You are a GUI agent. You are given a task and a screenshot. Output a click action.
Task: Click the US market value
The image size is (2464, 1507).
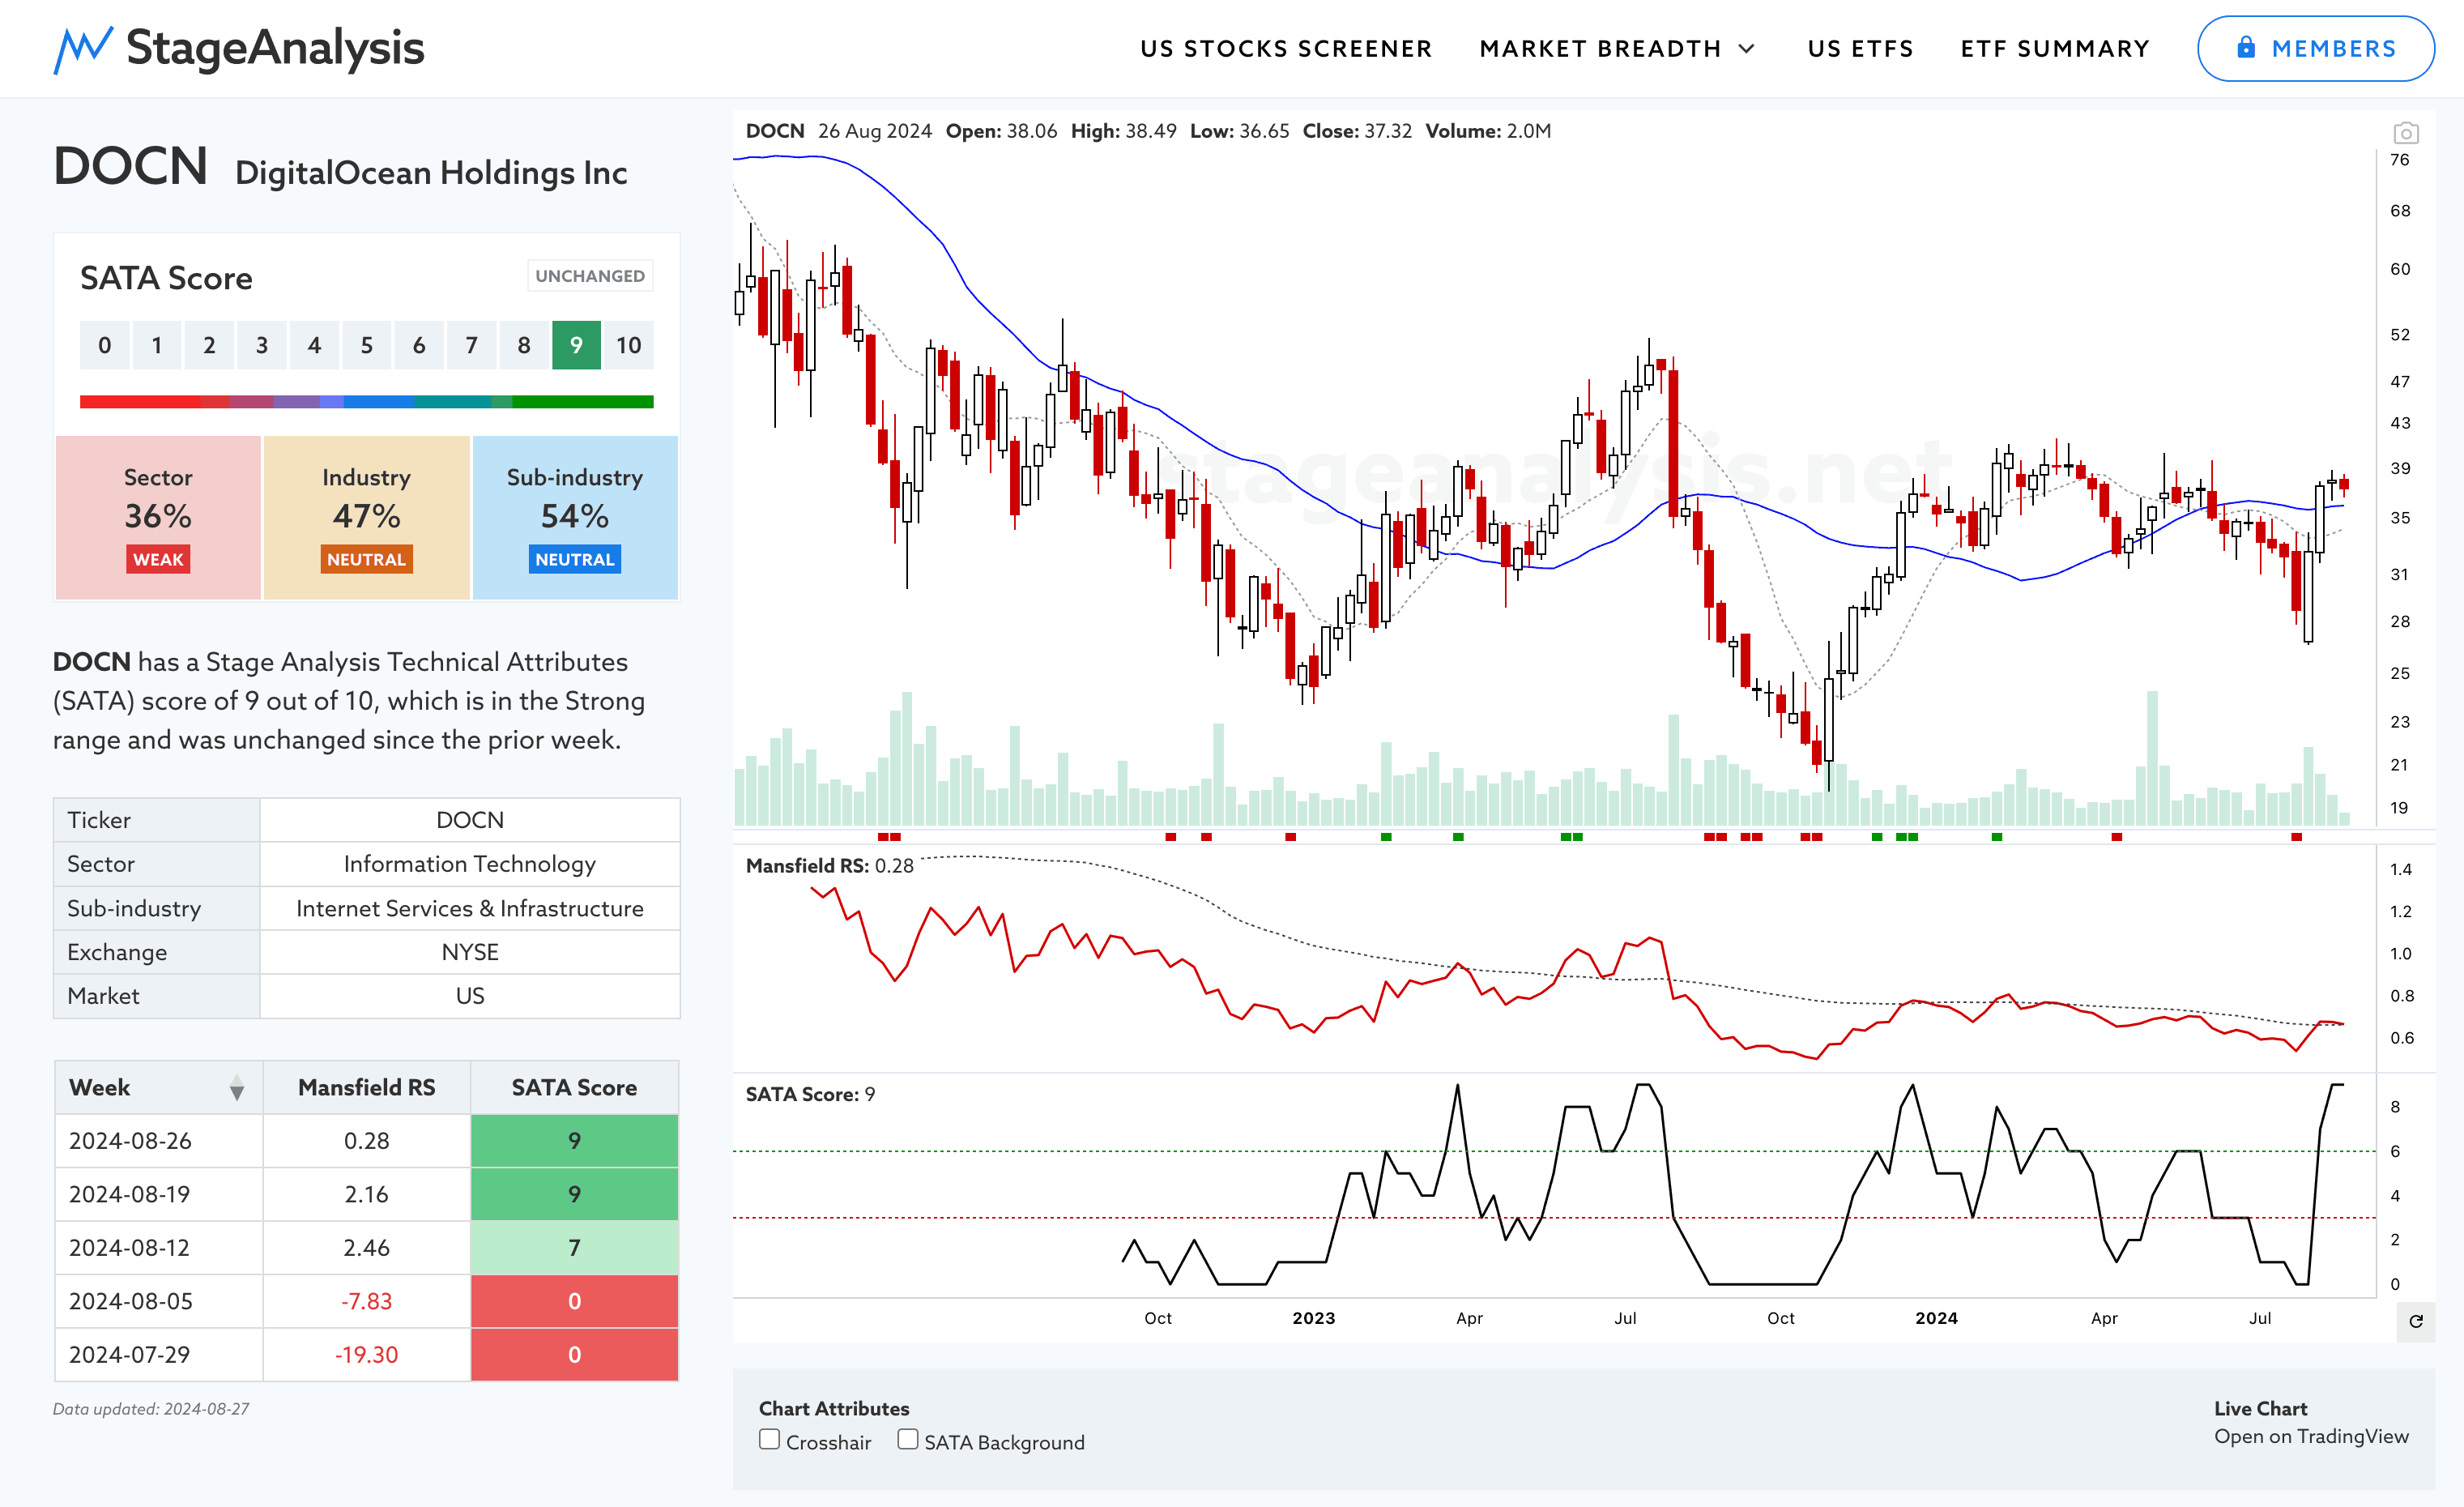(x=470, y=996)
